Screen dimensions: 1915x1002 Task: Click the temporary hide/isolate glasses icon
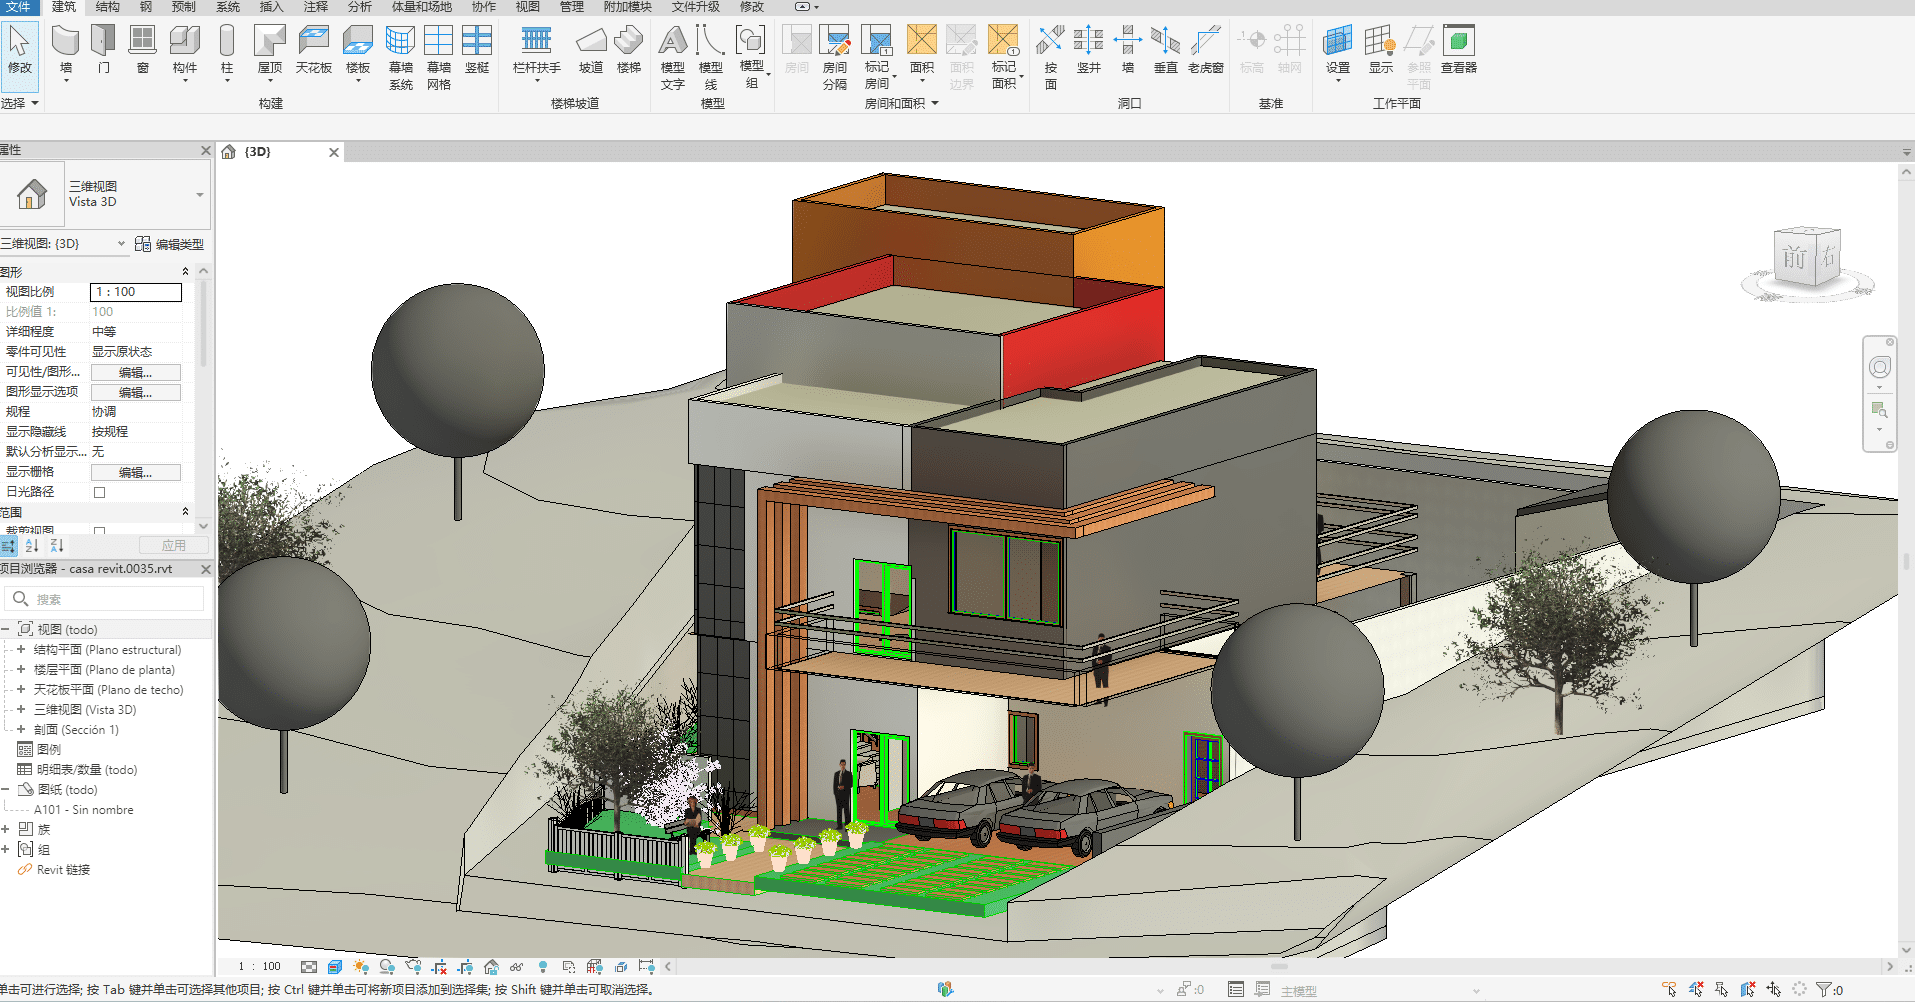(x=516, y=967)
